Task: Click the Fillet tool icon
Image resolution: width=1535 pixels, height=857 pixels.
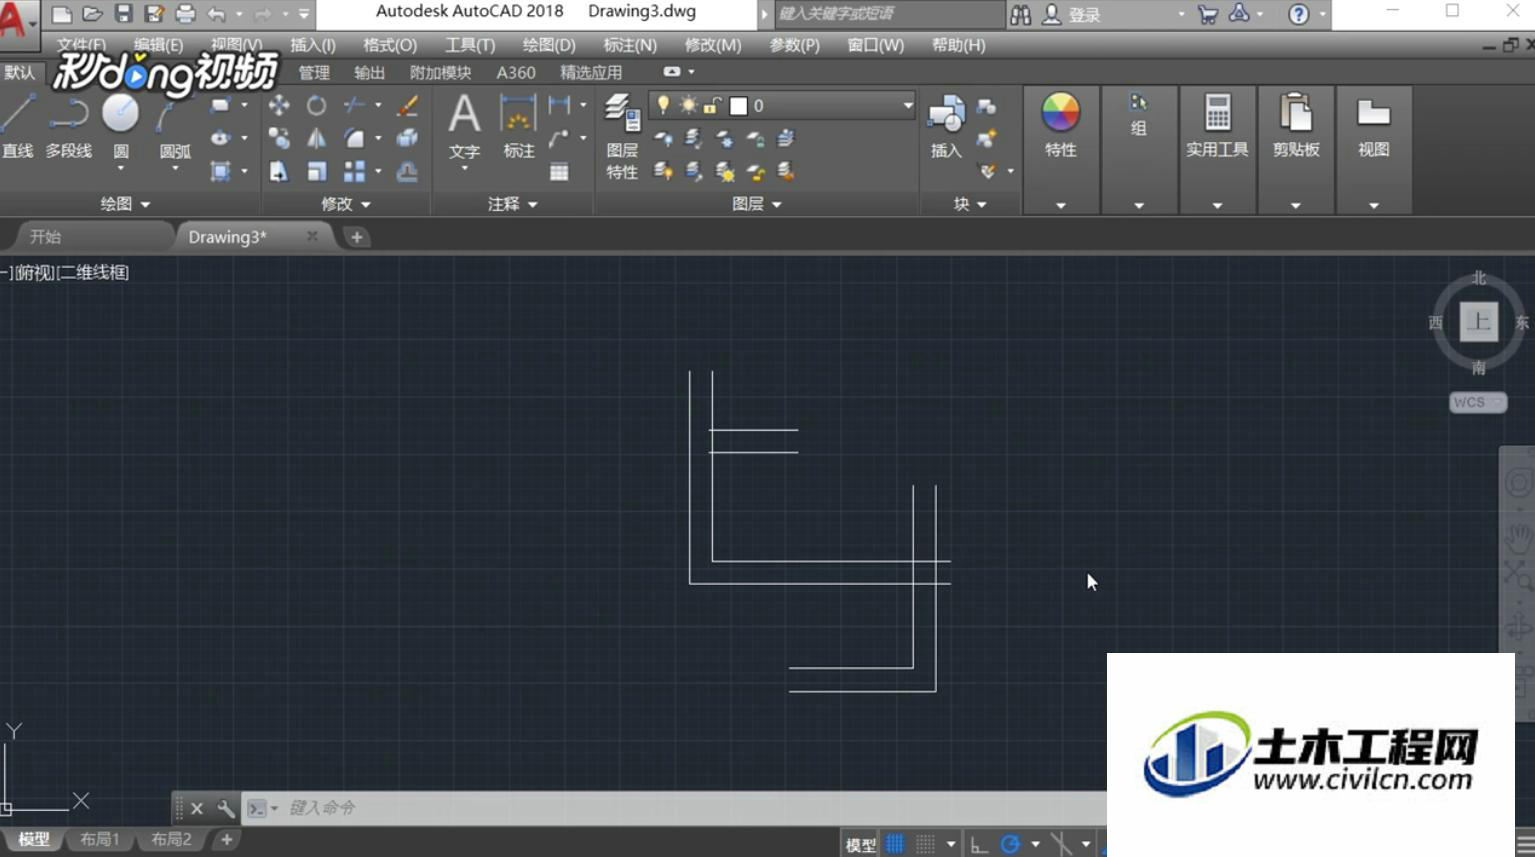Action: coord(354,138)
